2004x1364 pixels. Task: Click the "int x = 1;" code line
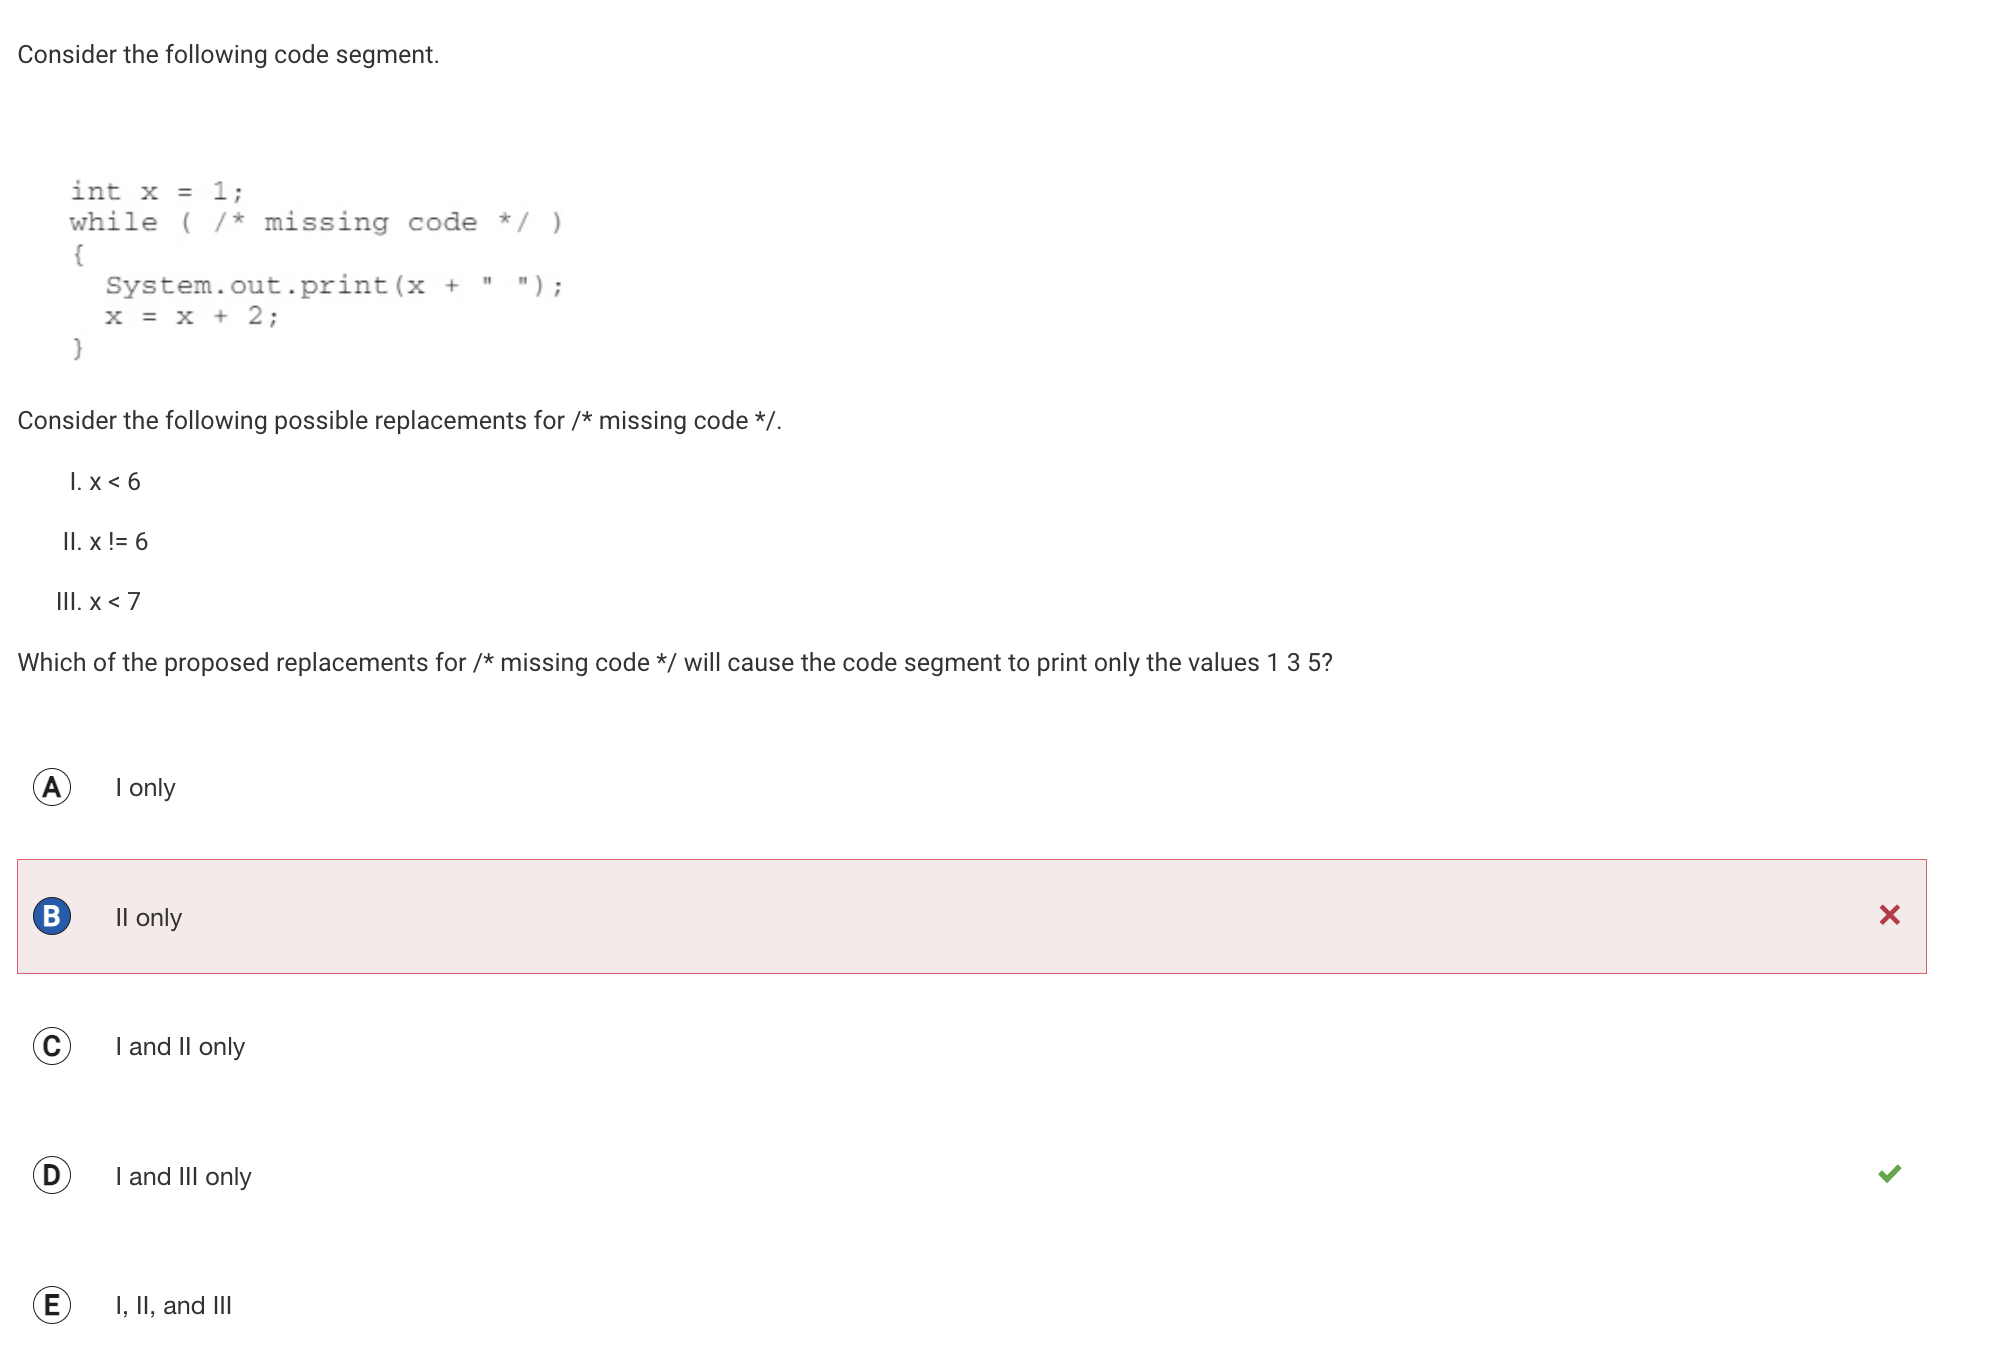point(156,191)
